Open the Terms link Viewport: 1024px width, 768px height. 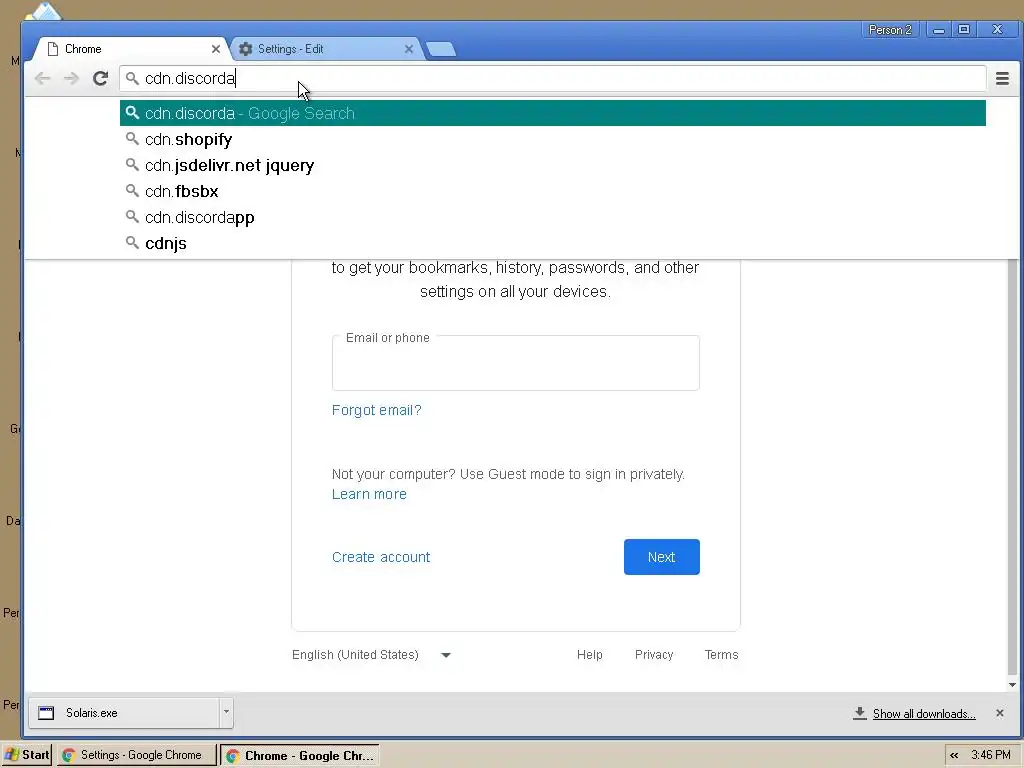pyautogui.click(x=722, y=655)
